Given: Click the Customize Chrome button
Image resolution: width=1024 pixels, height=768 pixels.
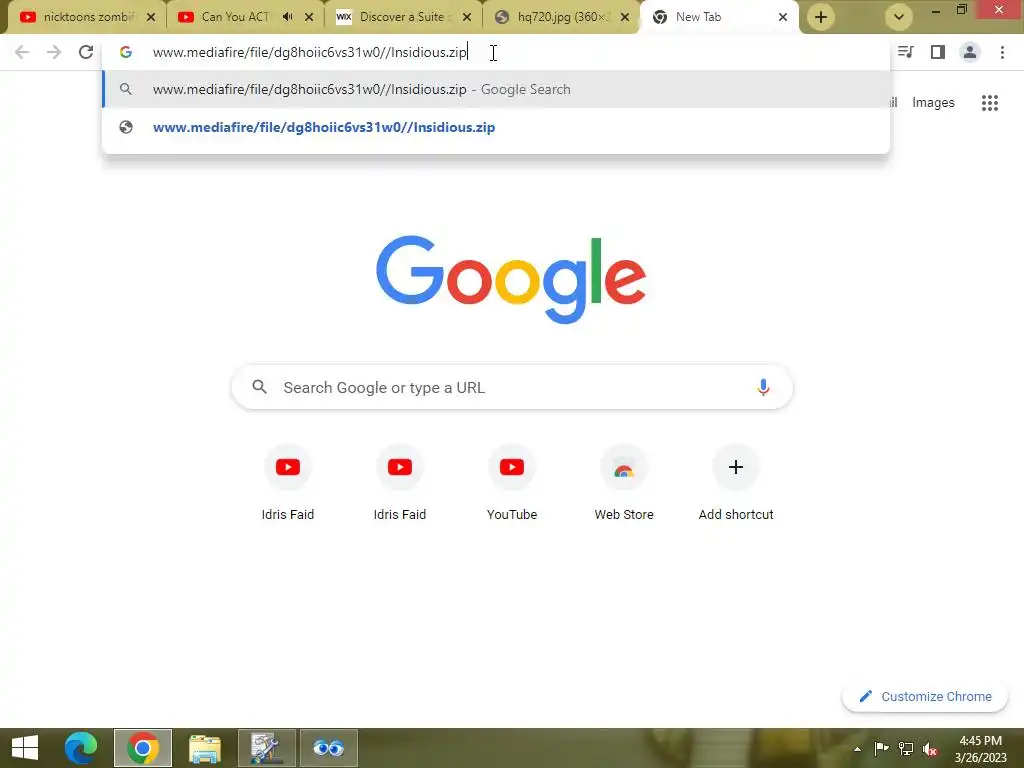Looking at the screenshot, I should click(x=925, y=697).
